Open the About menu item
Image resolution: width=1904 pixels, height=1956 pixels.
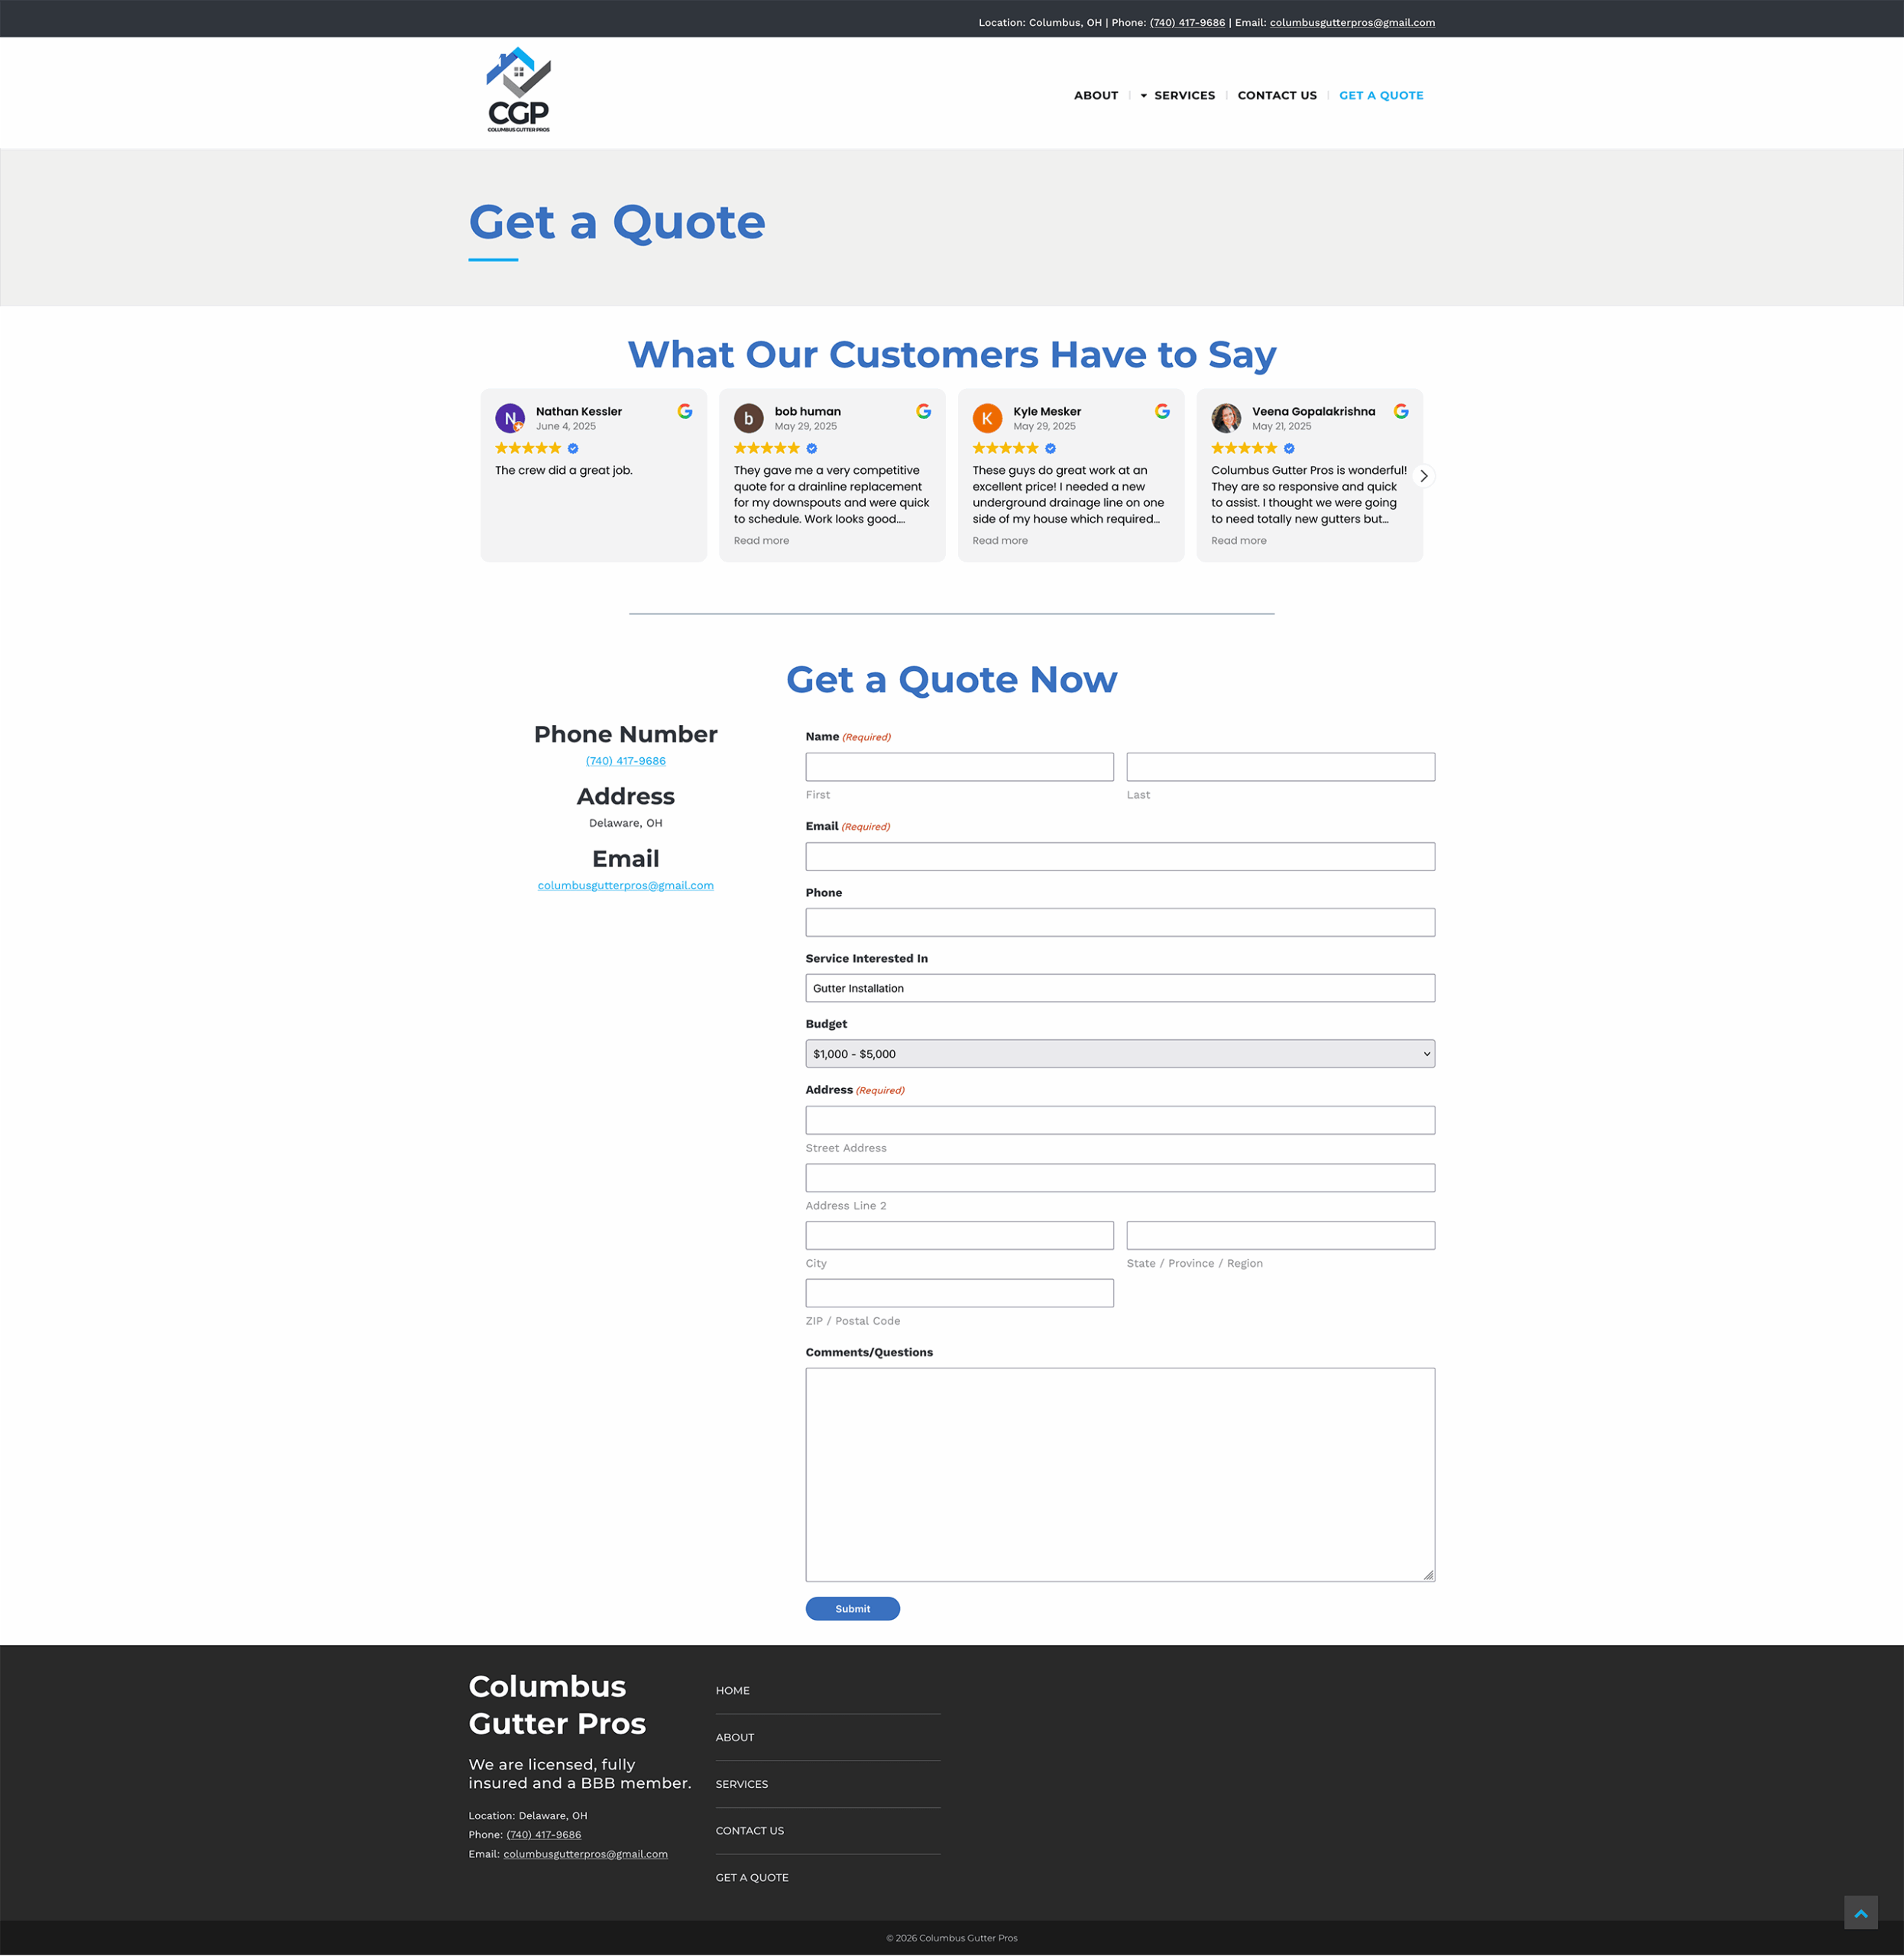1096,96
